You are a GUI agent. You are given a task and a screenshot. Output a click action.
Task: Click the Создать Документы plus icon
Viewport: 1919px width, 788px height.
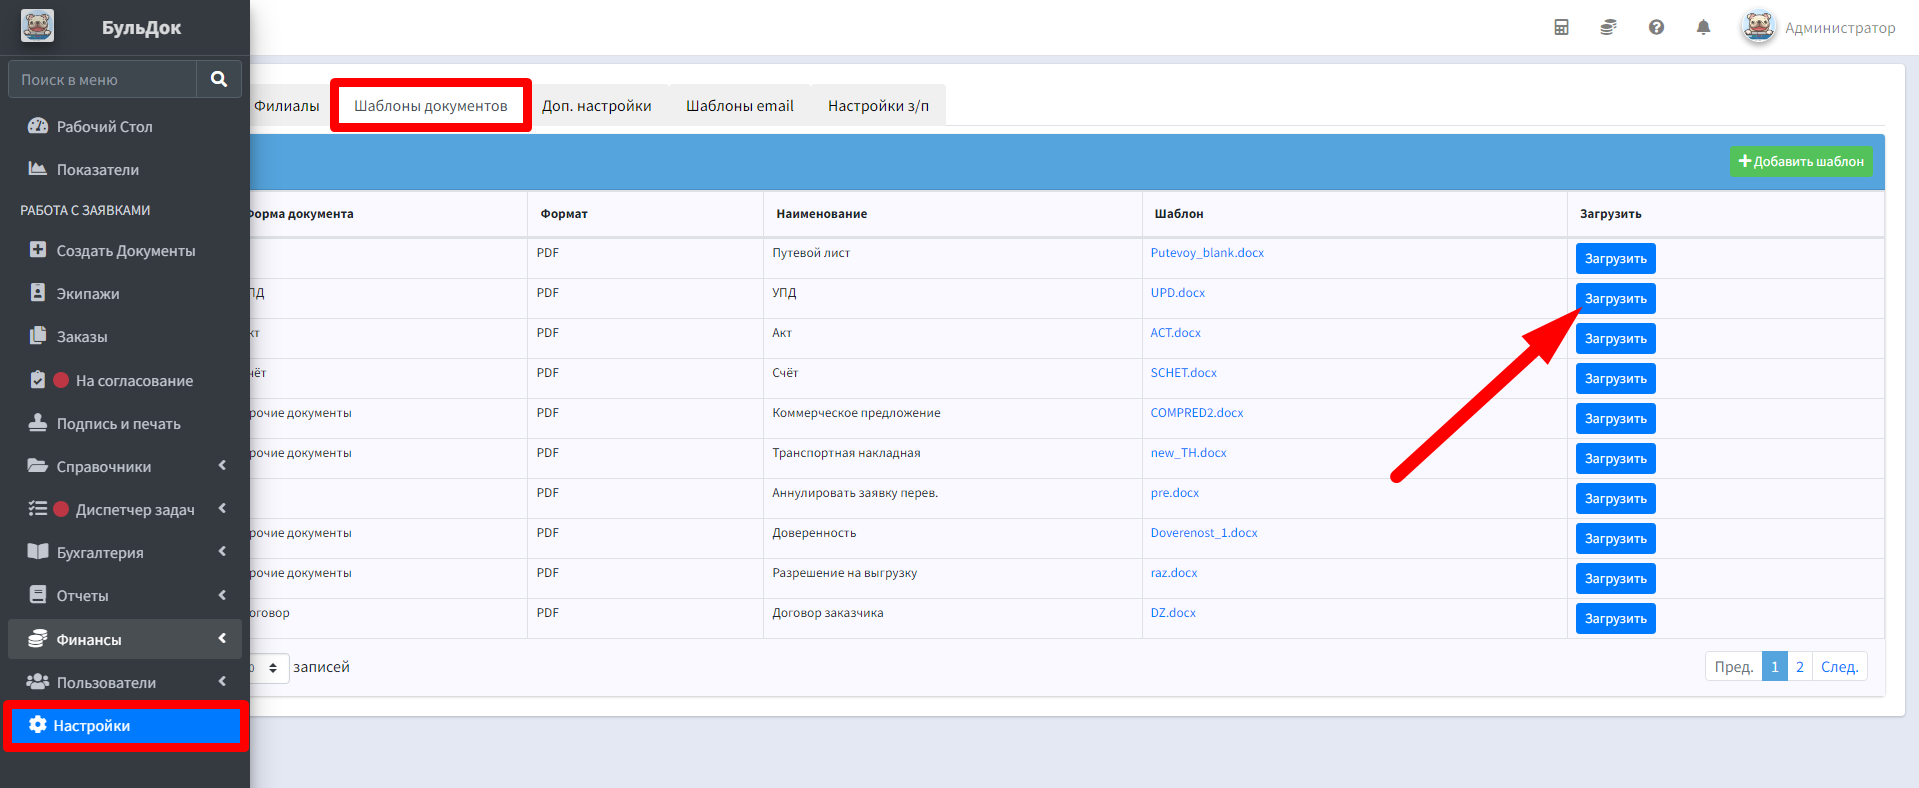click(x=38, y=250)
